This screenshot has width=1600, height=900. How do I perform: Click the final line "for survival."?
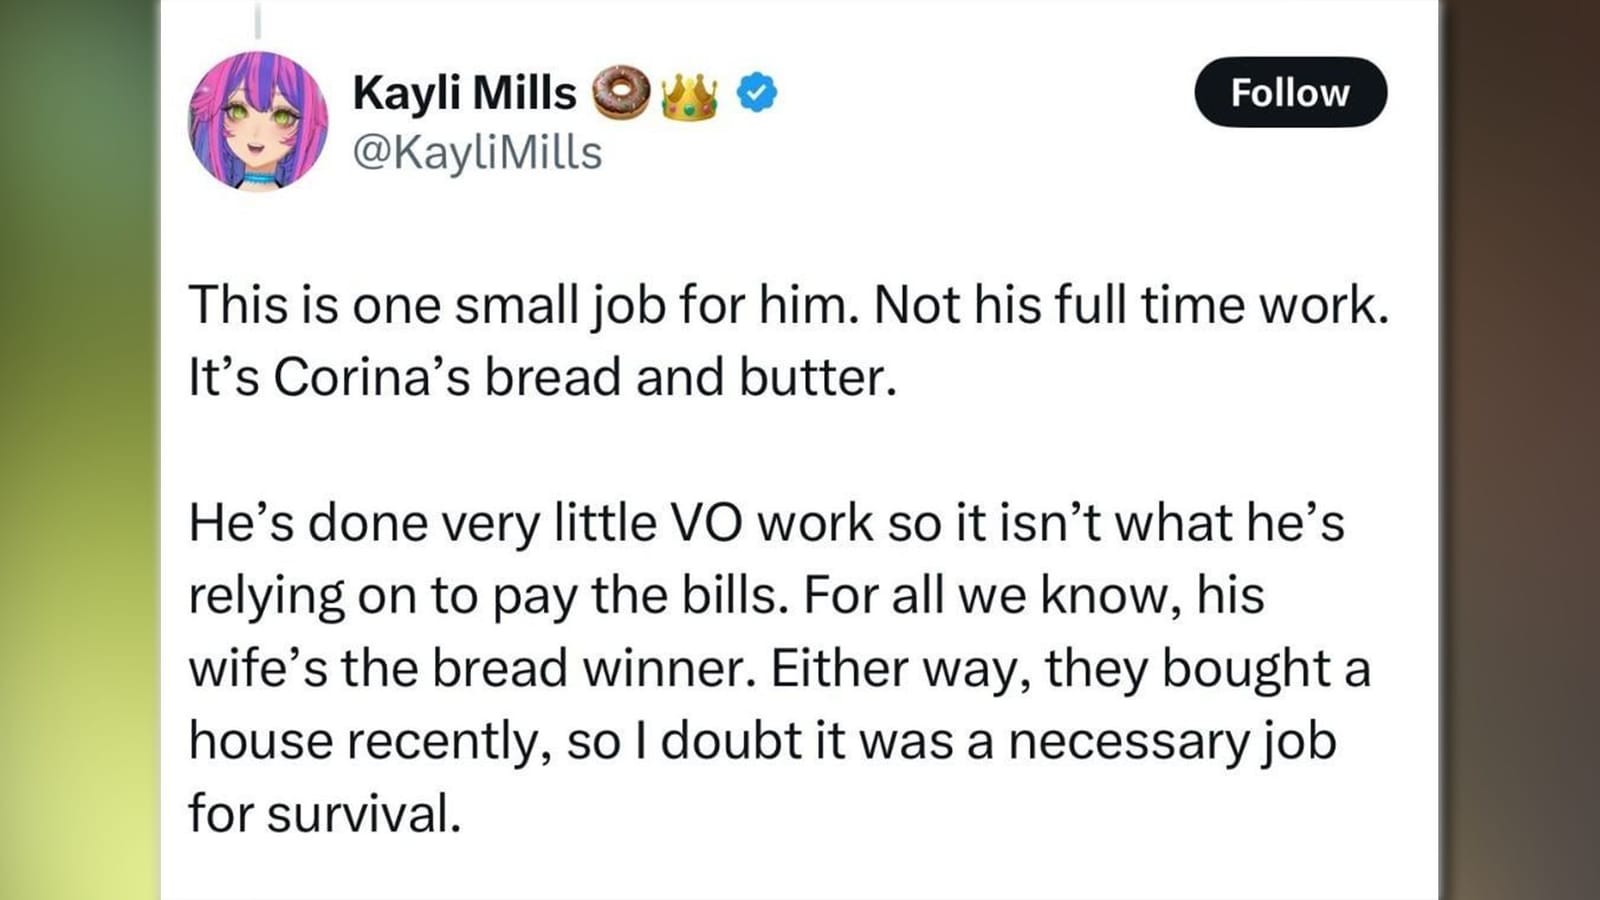click(324, 813)
